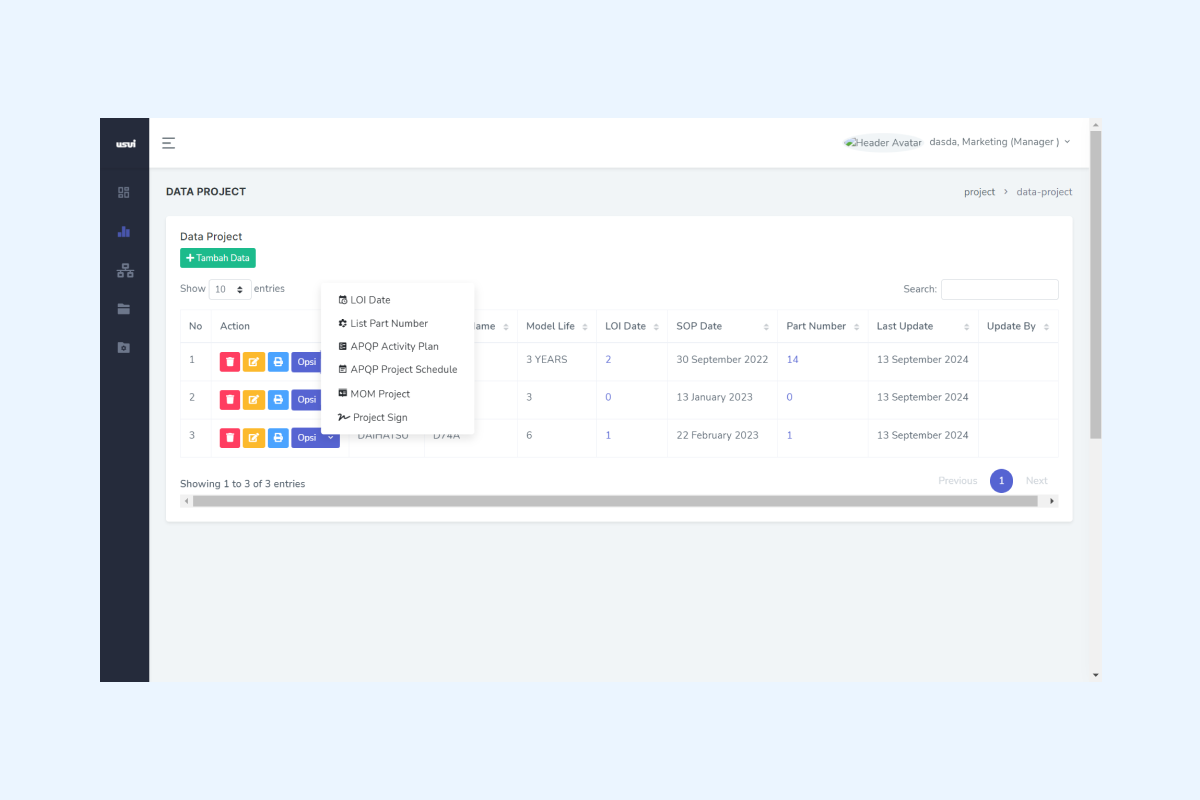Delete project row 3 with trash icon
Viewport: 1200px width, 800px height.
click(x=230, y=437)
